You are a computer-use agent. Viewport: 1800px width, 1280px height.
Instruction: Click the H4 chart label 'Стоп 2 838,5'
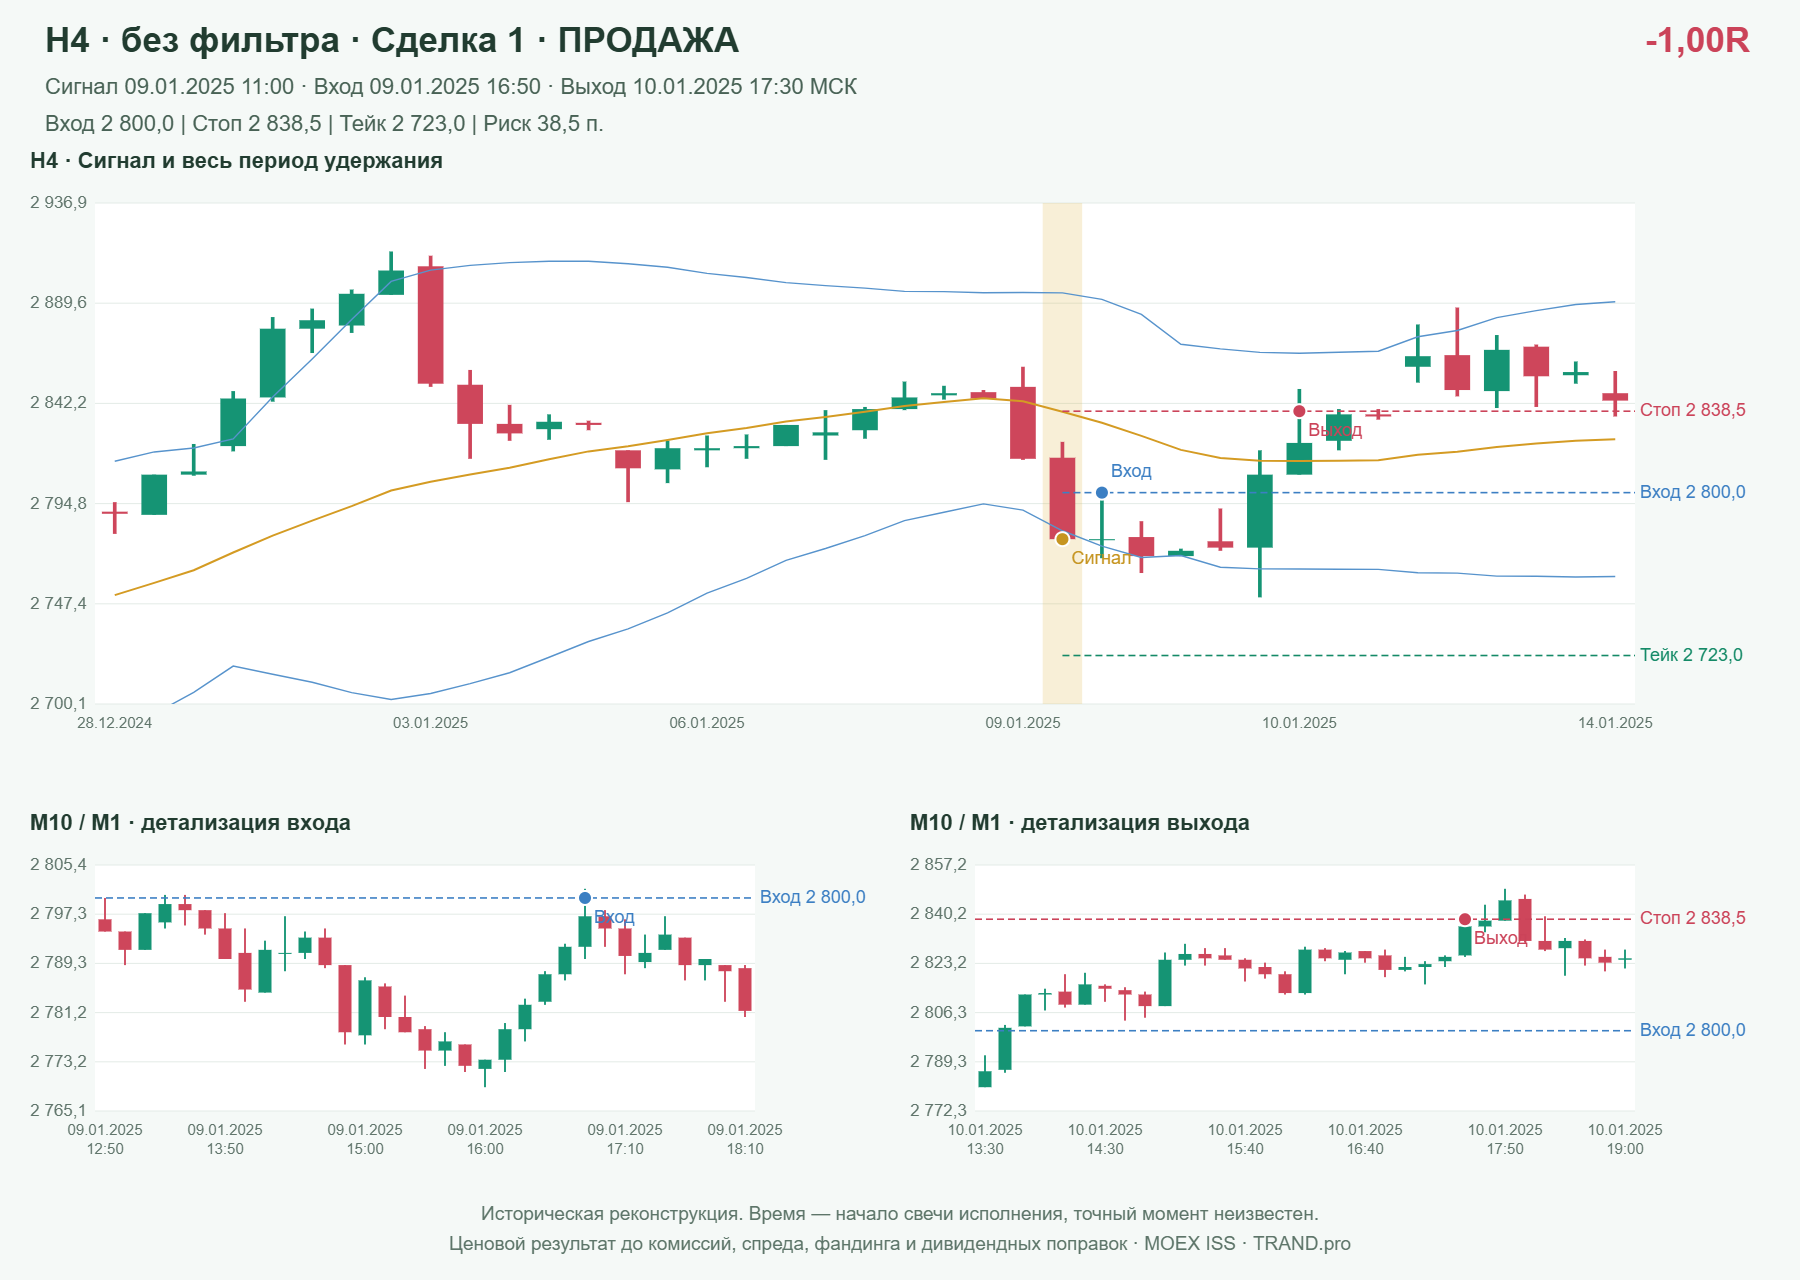(1693, 410)
